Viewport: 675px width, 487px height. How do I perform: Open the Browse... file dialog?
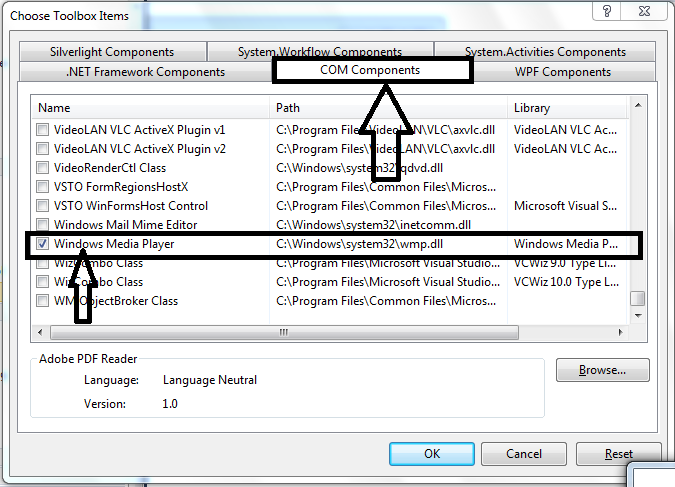click(602, 370)
